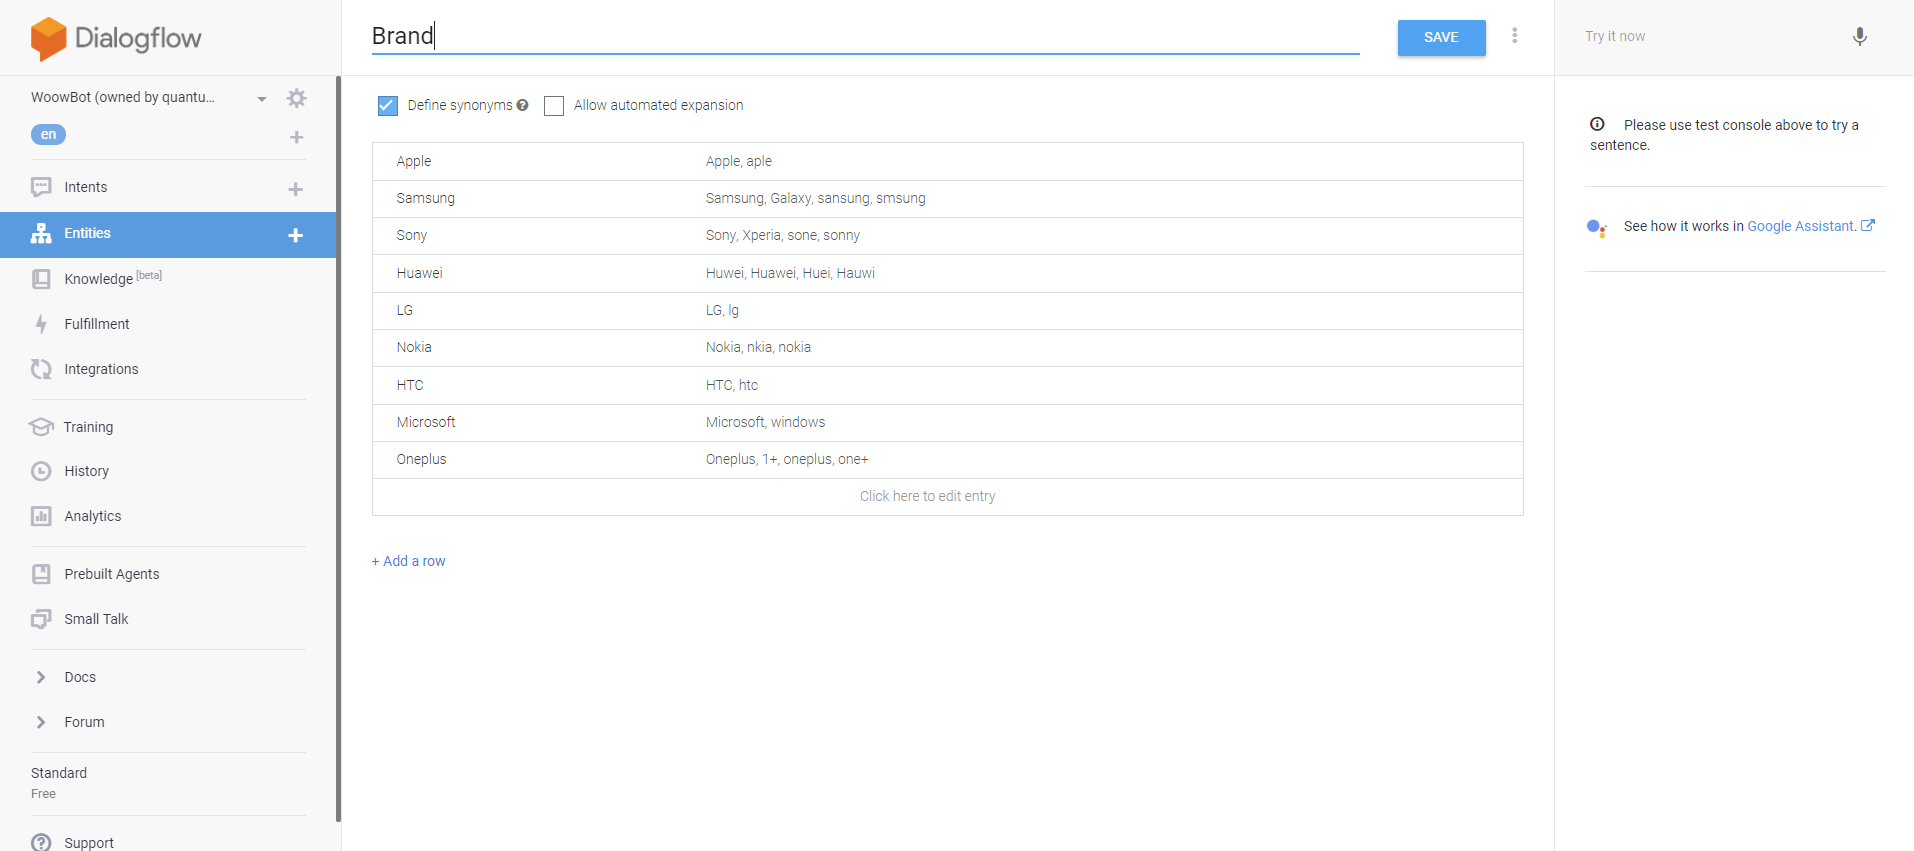This screenshot has width=1914, height=851.
Task: Click the Google Assistant dots icon
Action: pos(1597,228)
